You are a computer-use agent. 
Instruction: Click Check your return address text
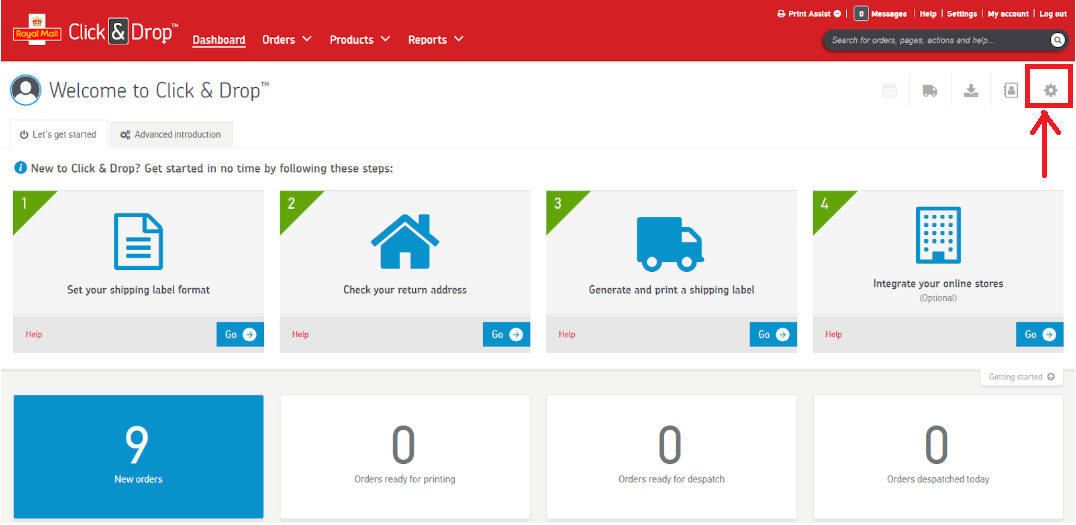(x=405, y=290)
